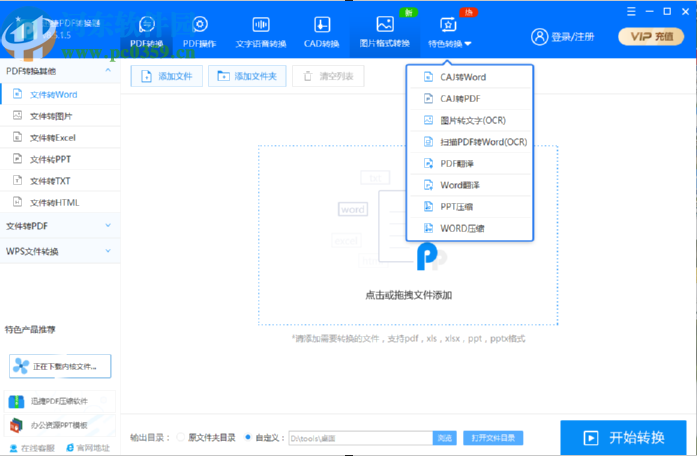Select 自定义 output directory option
The height and width of the screenshot is (456, 697).
point(248,437)
